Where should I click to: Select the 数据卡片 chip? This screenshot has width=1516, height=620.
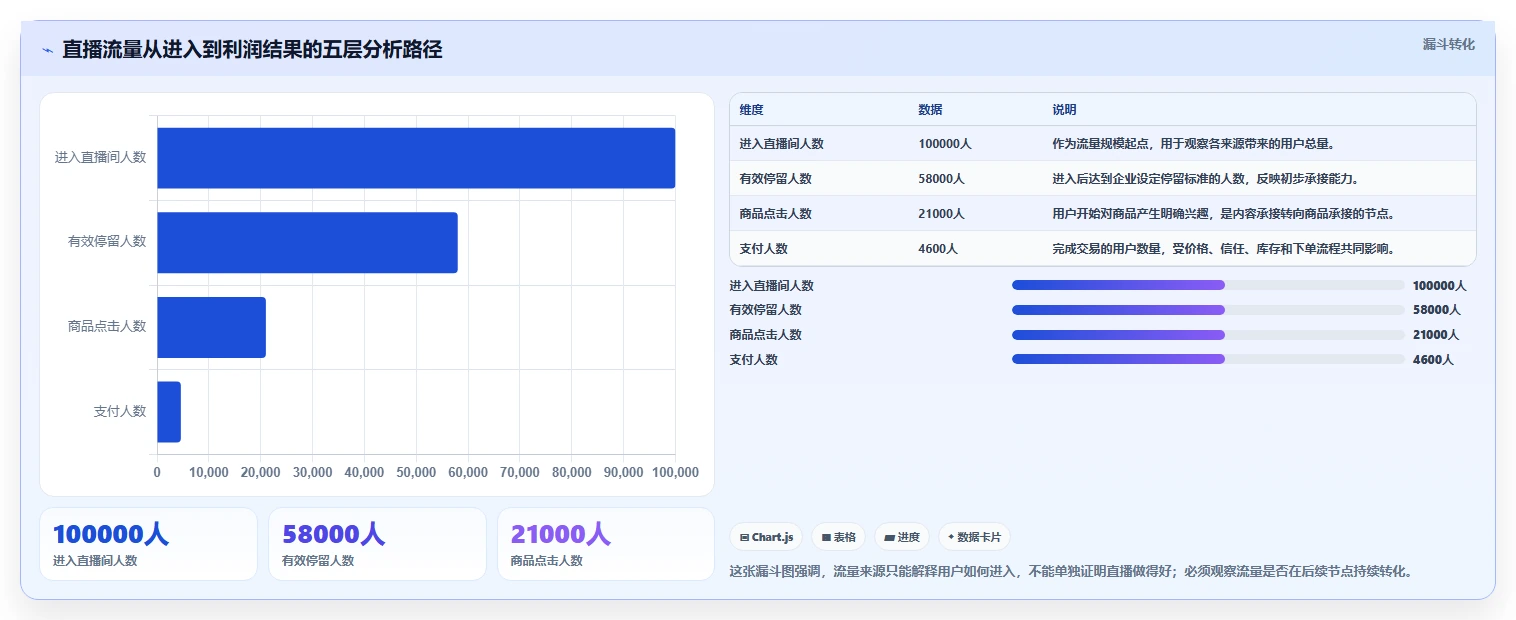[x=974, y=537]
